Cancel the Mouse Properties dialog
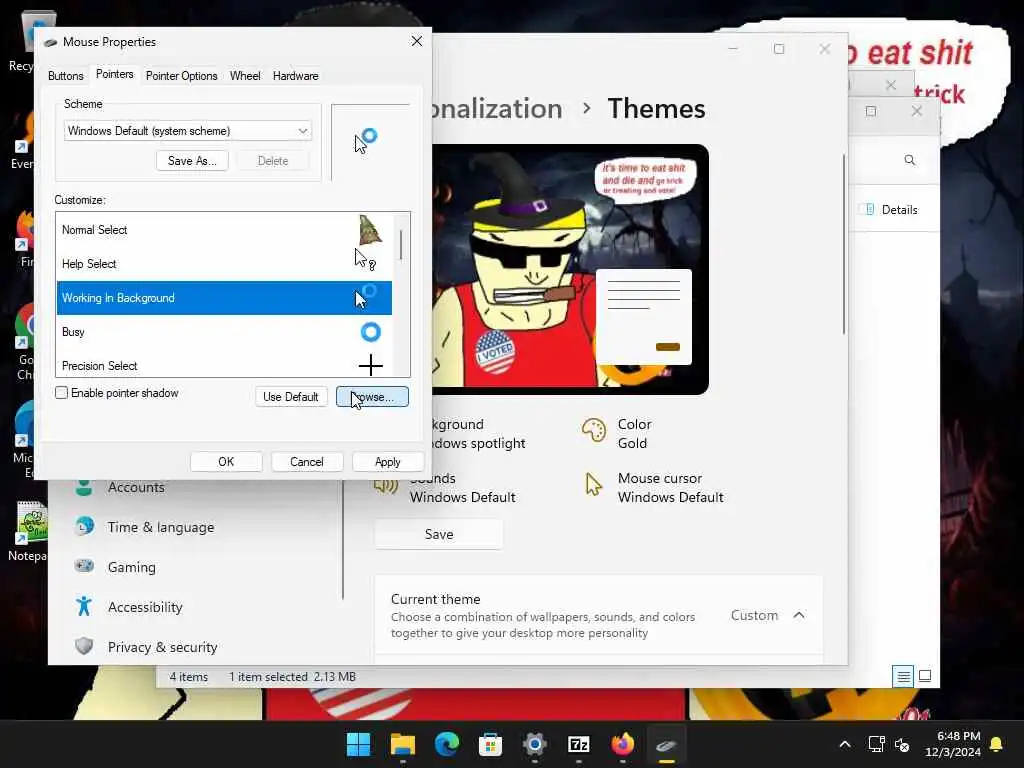 (306, 462)
